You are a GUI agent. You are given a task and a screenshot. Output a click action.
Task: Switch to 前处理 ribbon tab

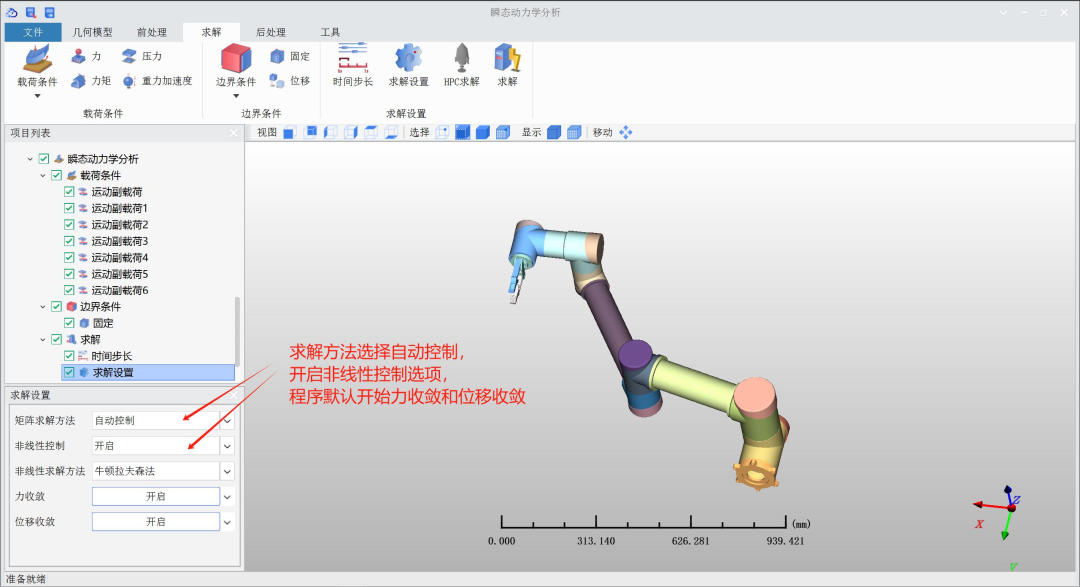(152, 32)
